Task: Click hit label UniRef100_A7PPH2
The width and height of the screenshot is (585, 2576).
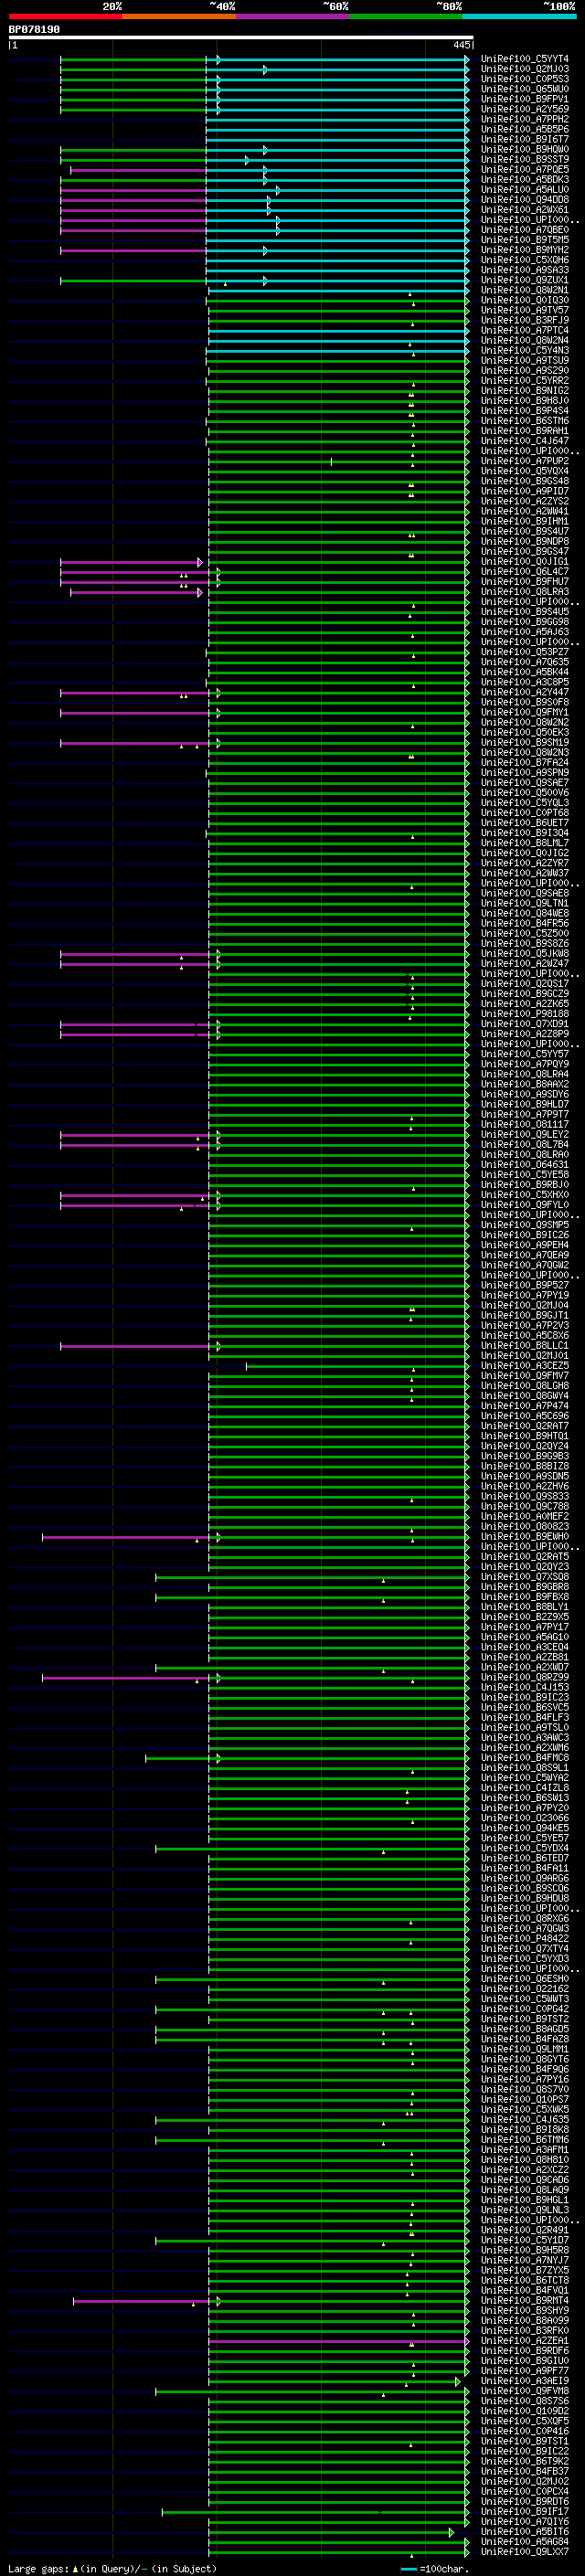Action: click(x=525, y=120)
